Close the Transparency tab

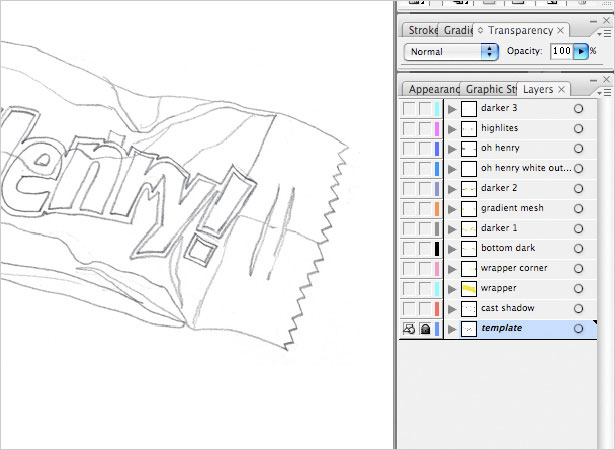click(x=561, y=30)
